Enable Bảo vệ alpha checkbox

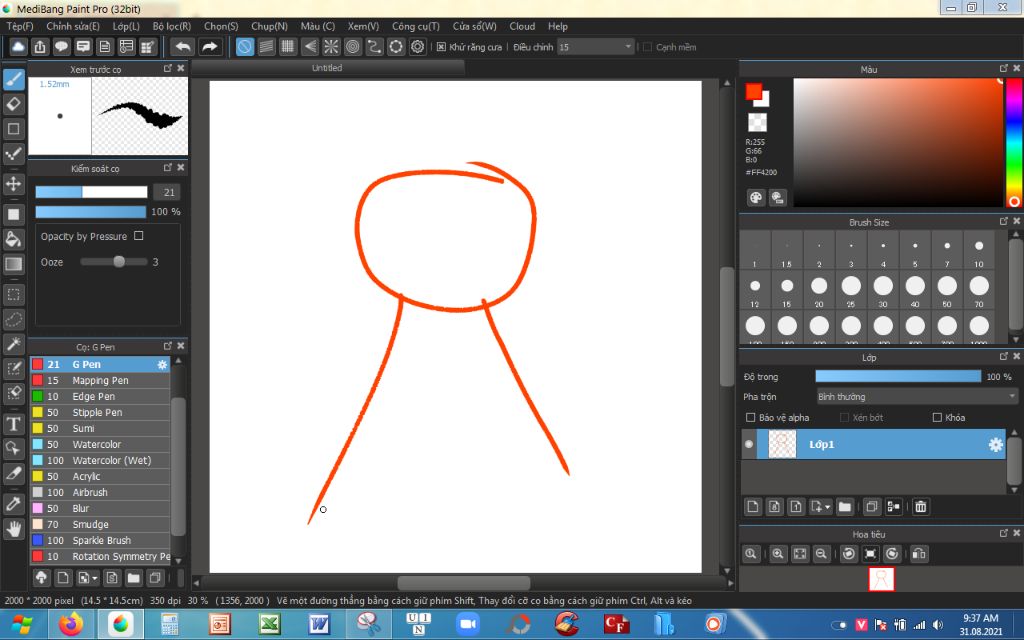[750, 417]
